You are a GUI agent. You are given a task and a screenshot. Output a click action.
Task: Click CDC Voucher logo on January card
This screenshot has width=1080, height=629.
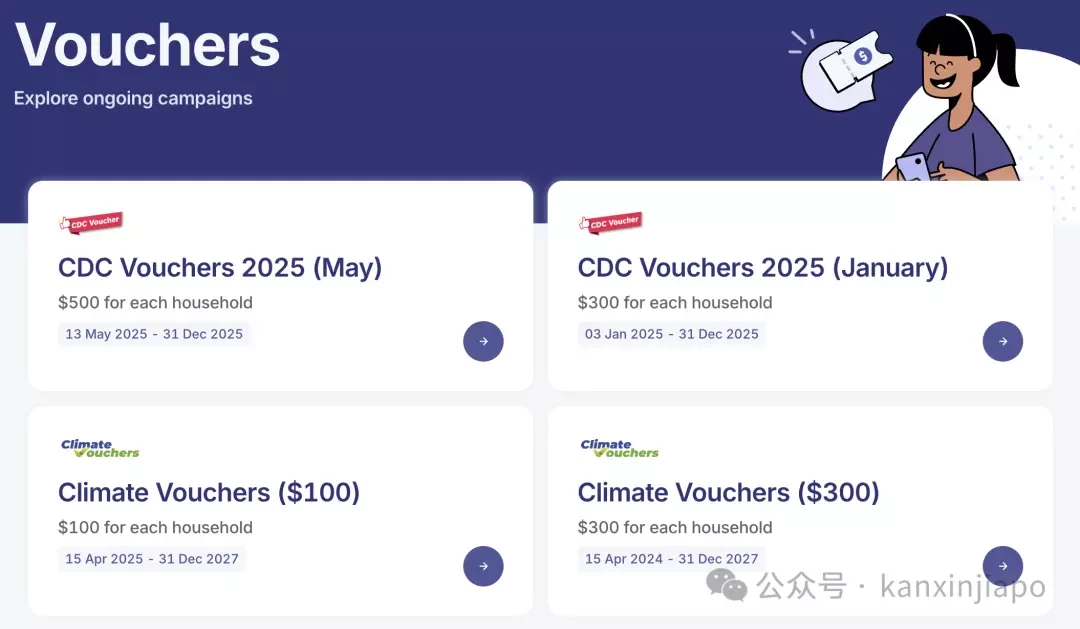(610, 223)
